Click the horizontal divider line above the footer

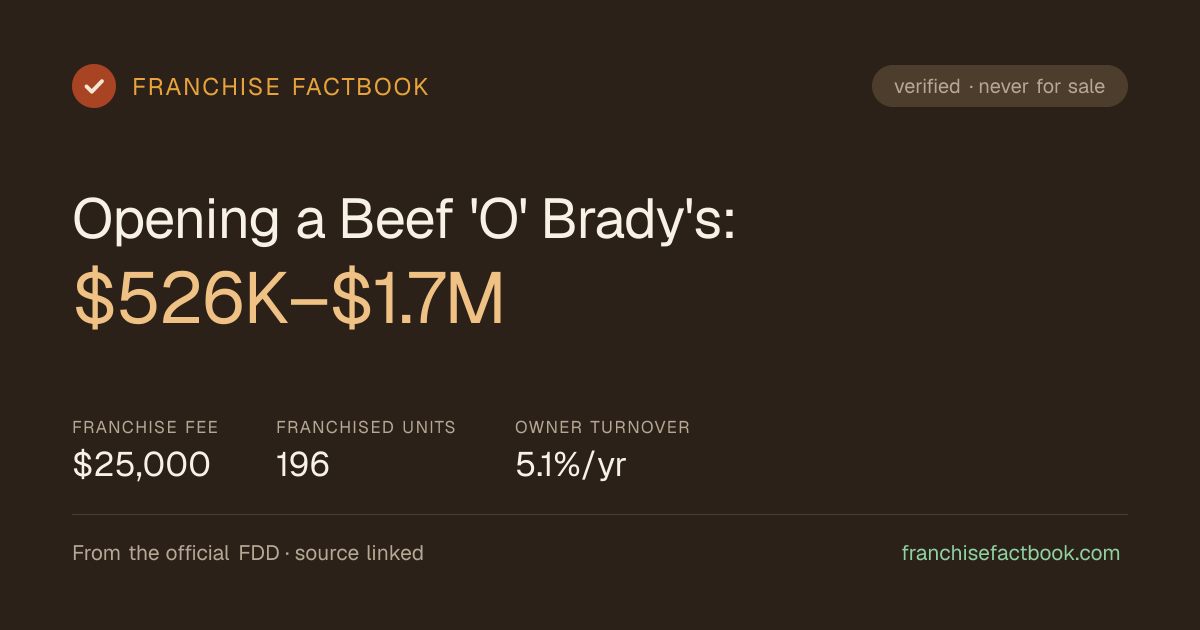(x=600, y=514)
